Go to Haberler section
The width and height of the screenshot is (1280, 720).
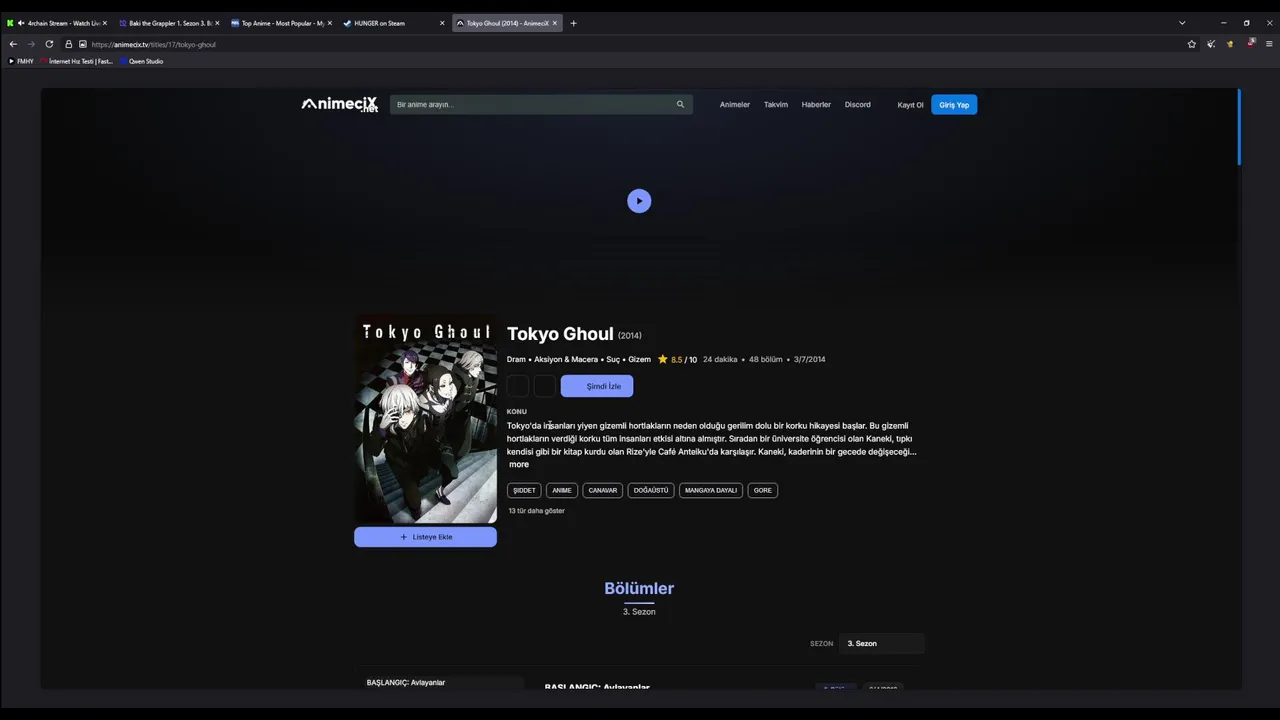click(816, 104)
